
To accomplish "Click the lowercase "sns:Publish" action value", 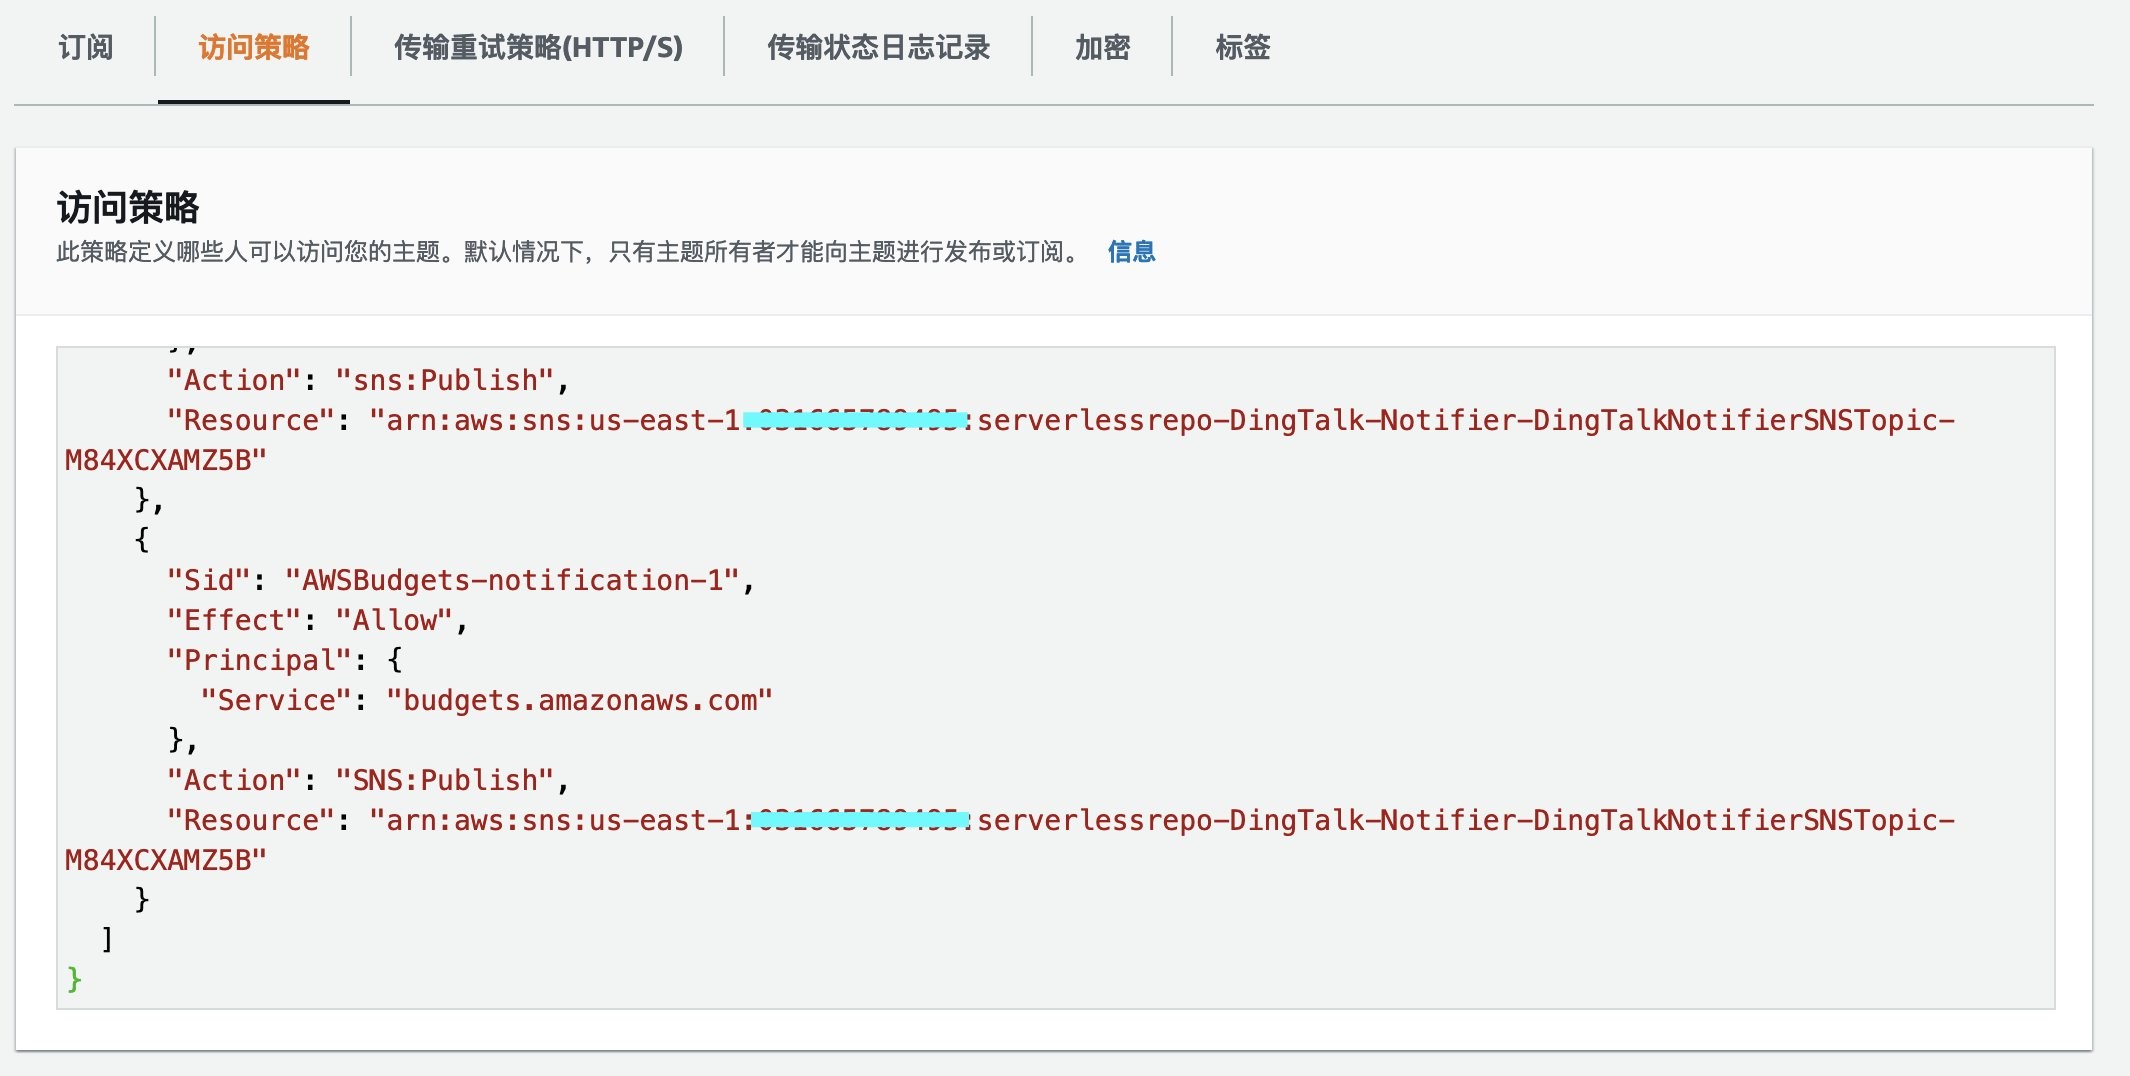I will (x=445, y=381).
